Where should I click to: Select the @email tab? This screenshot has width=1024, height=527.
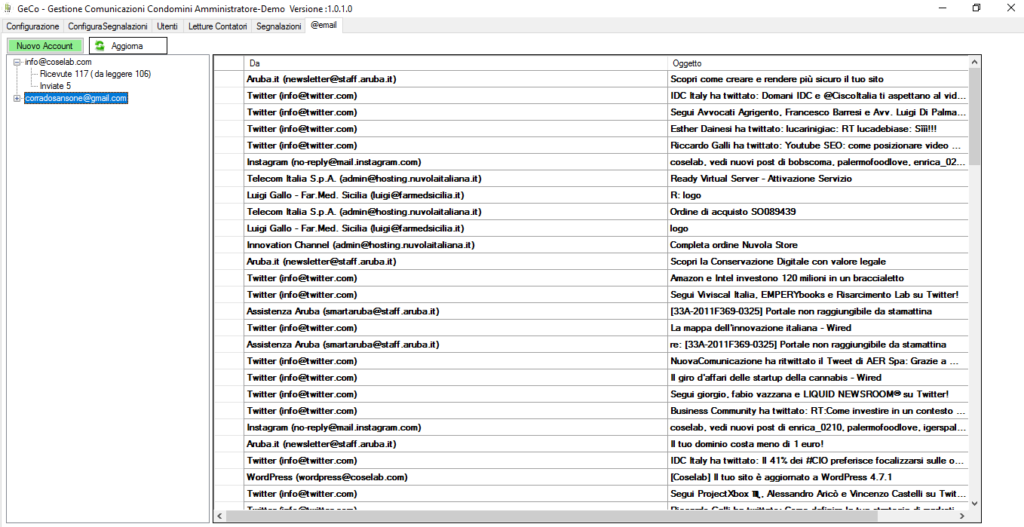[324, 25]
